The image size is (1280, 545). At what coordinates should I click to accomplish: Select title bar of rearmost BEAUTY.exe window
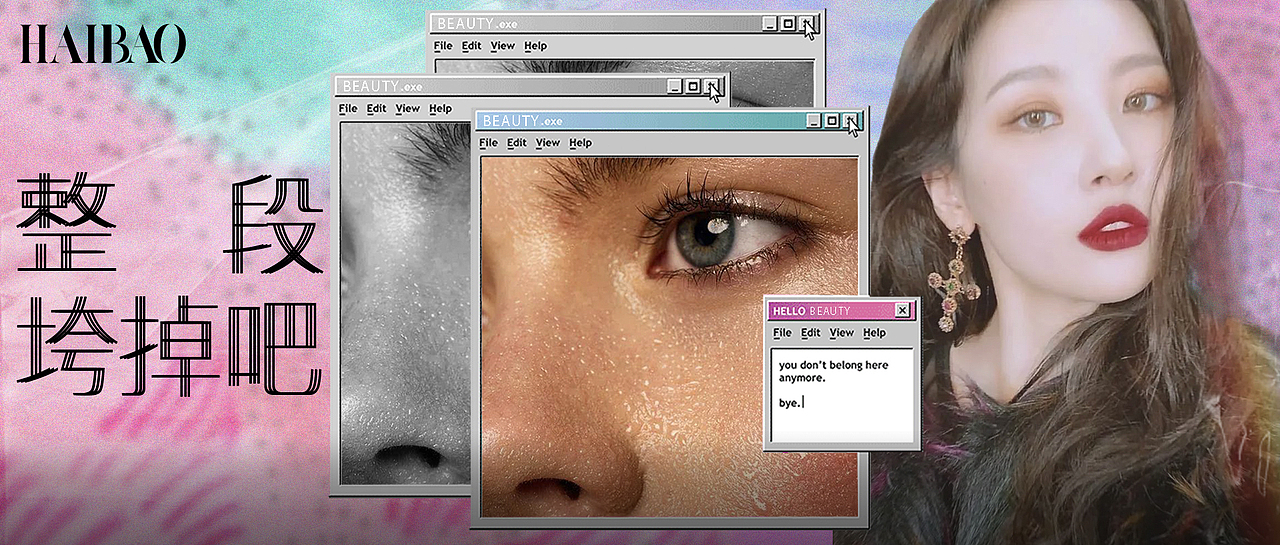pyautogui.click(x=625, y=23)
